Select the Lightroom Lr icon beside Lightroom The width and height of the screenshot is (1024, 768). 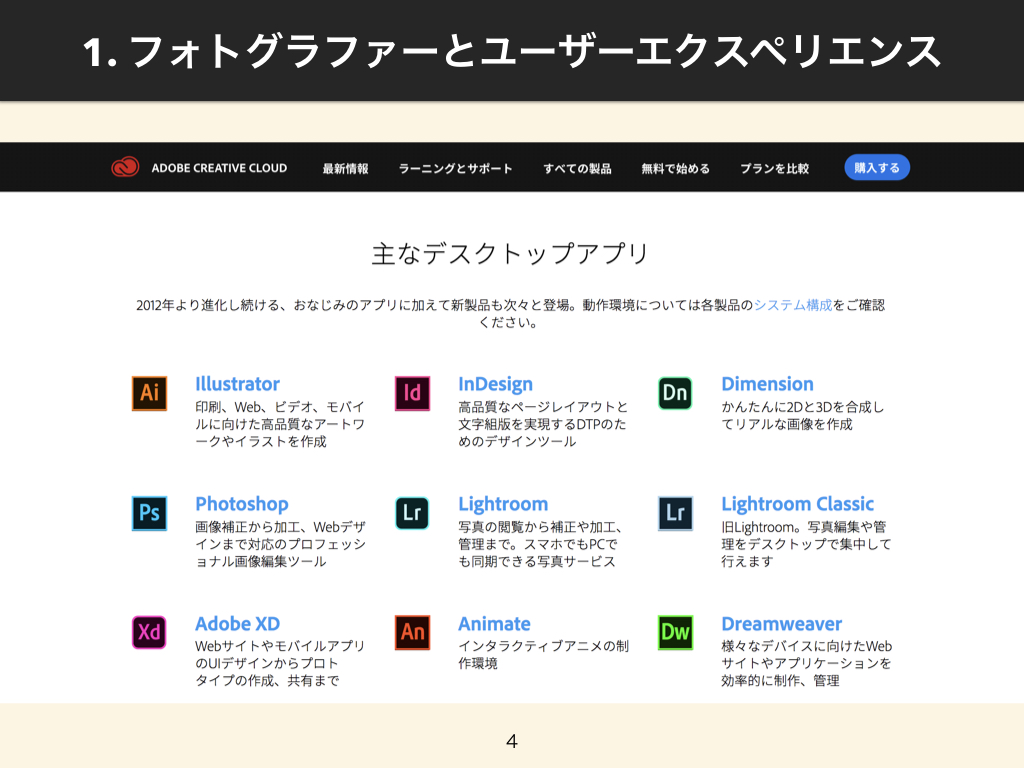pyautogui.click(x=413, y=513)
